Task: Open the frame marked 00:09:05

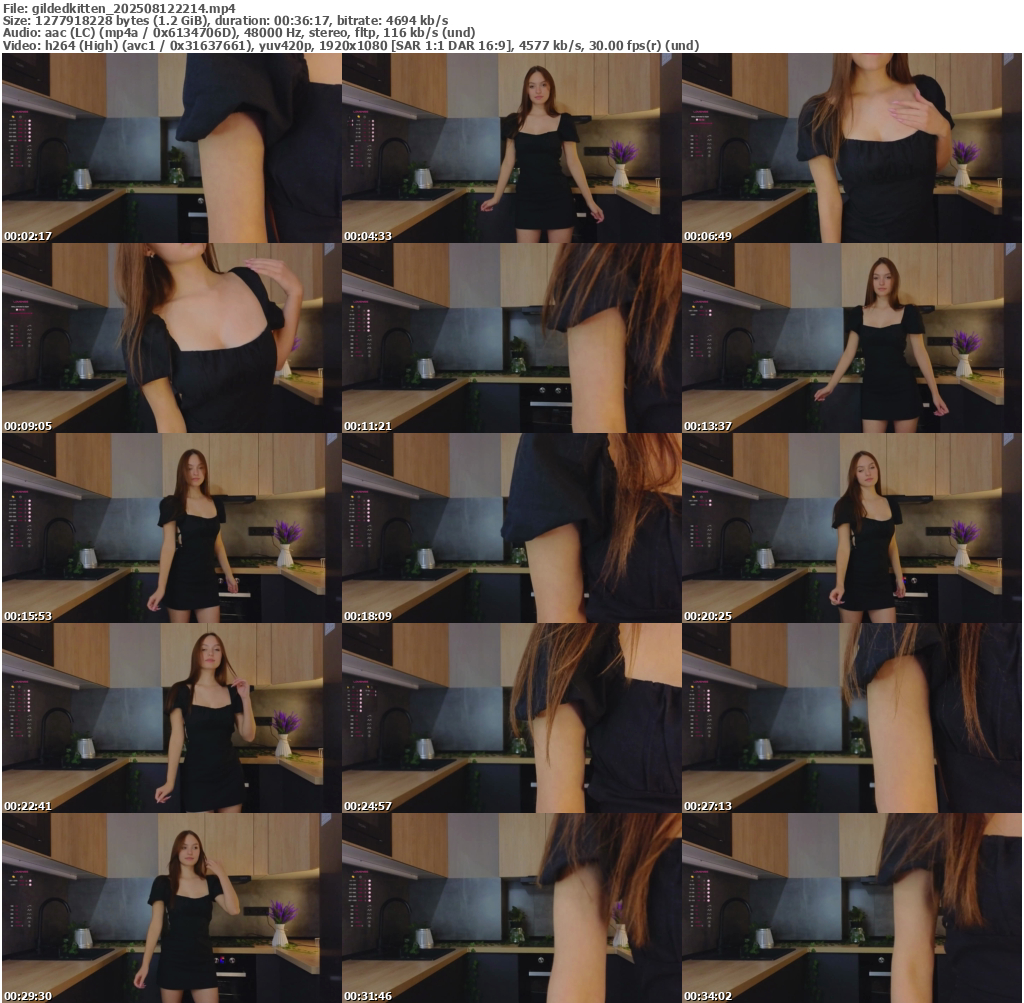Action: (171, 338)
